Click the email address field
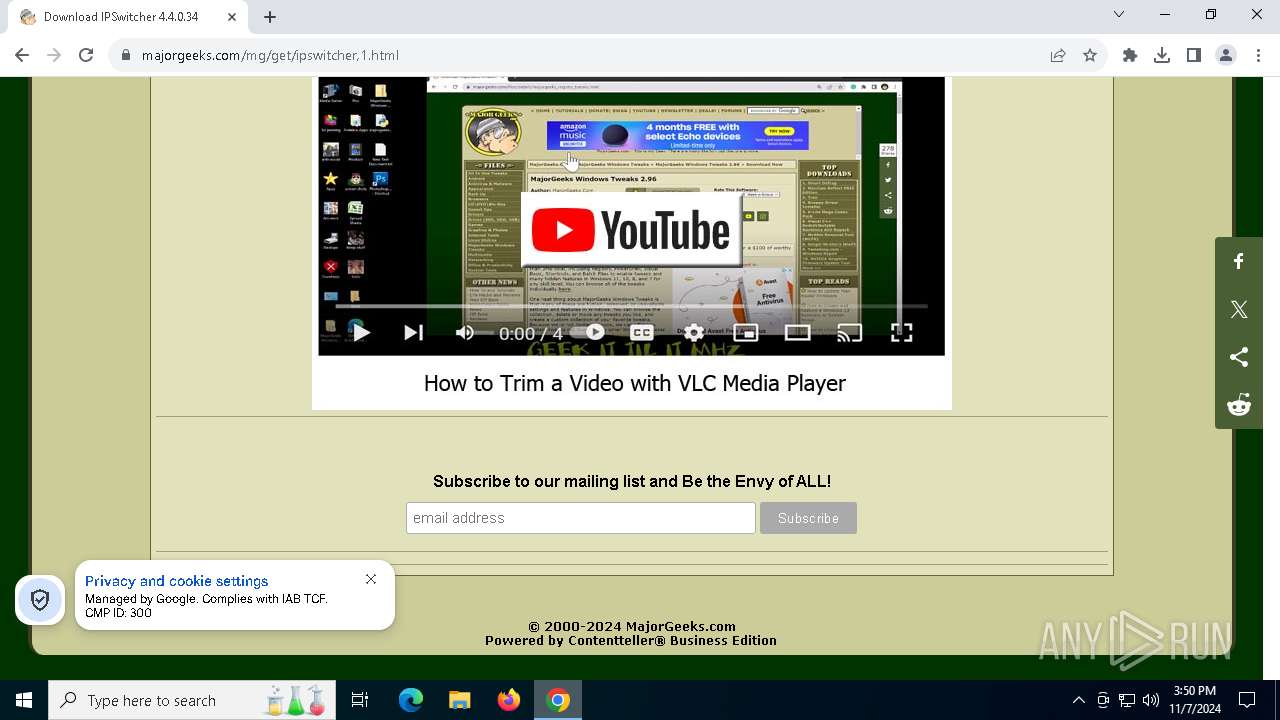 (x=581, y=518)
